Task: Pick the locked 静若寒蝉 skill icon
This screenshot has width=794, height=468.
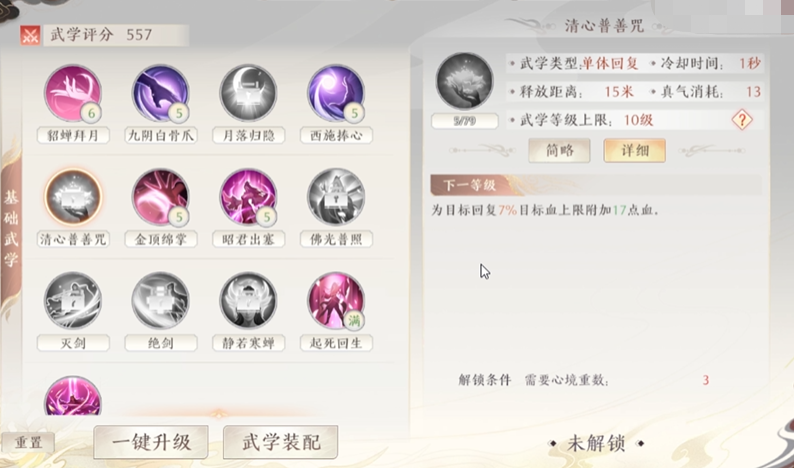Action: click(248, 301)
